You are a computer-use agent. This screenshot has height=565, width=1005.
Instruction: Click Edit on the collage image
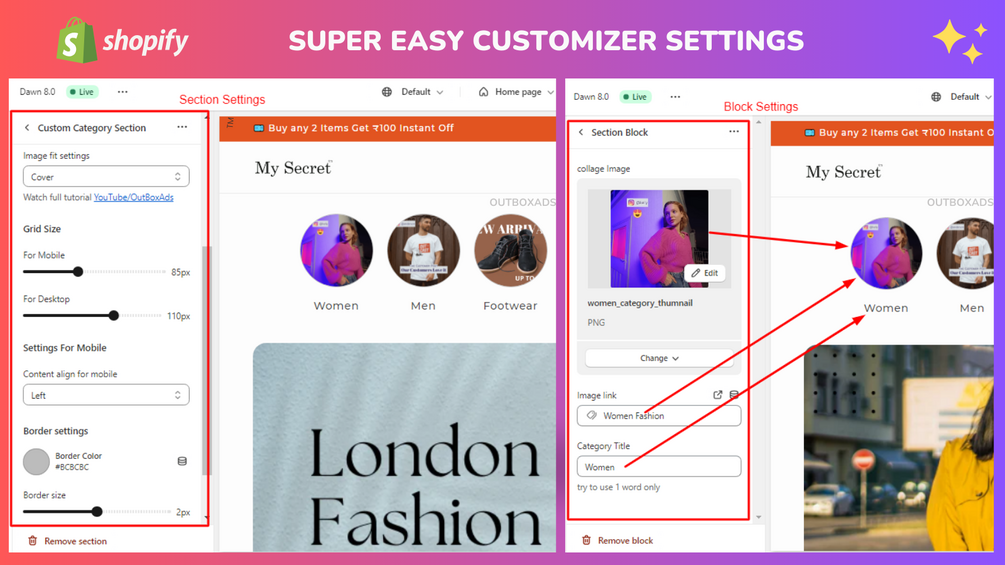[x=704, y=273]
